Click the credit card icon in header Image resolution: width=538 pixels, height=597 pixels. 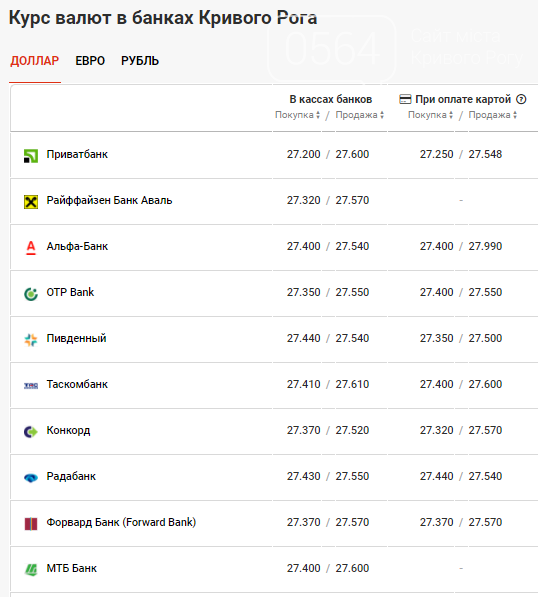(405, 99)
